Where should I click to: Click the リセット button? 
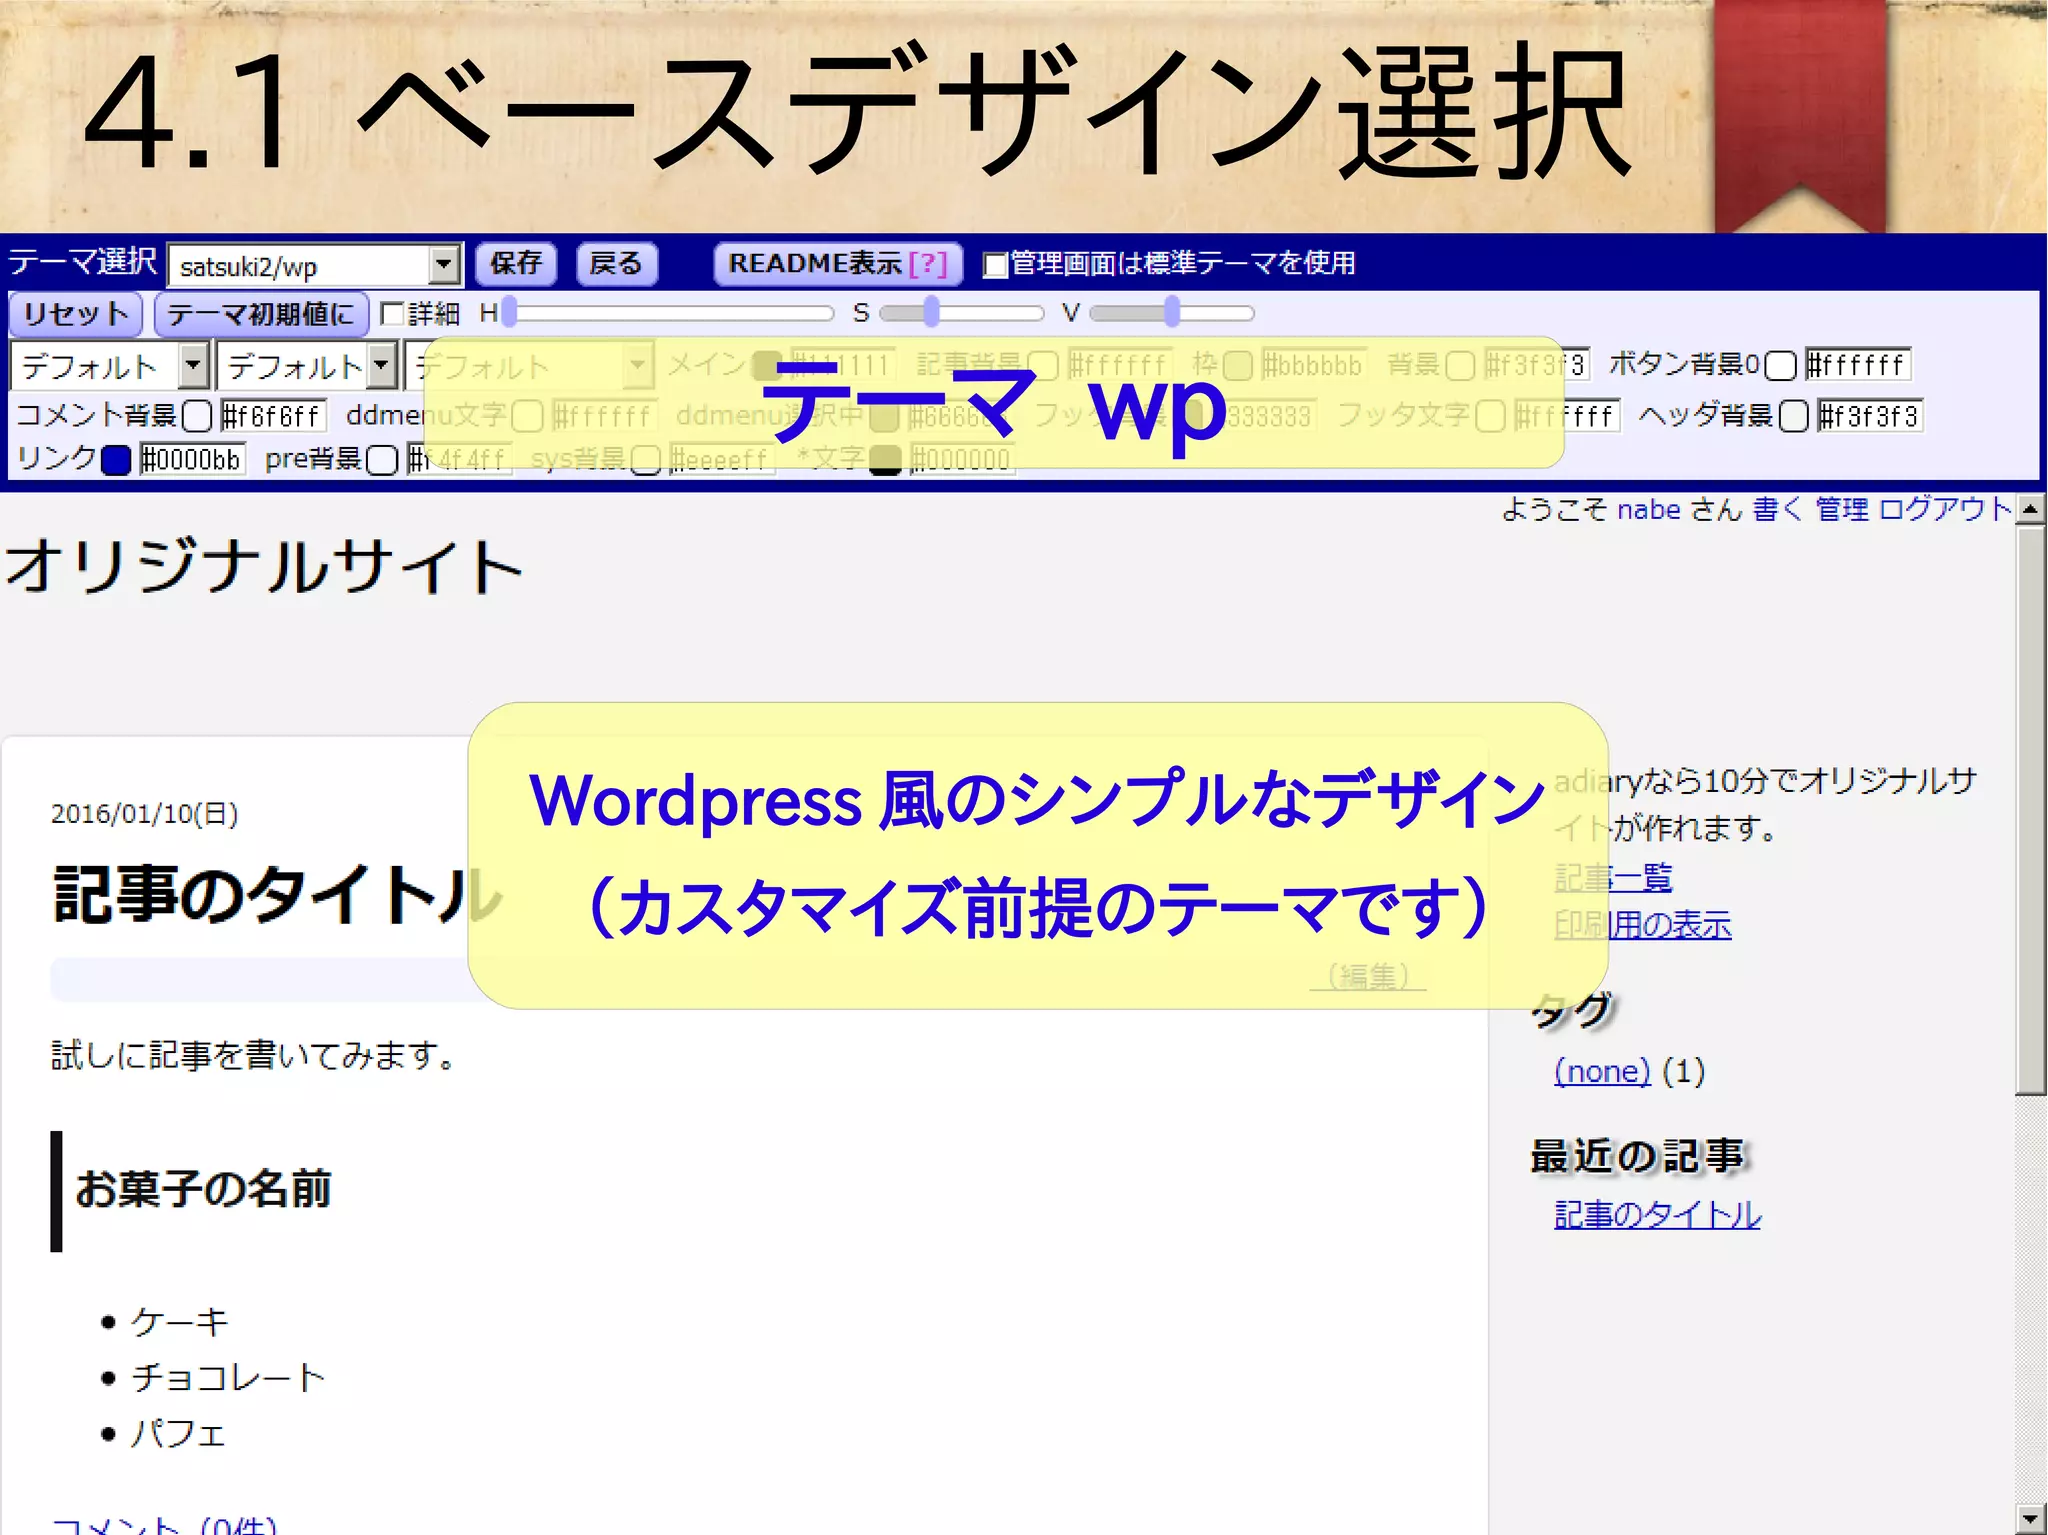pyautogui.click(x=76, y=314)
